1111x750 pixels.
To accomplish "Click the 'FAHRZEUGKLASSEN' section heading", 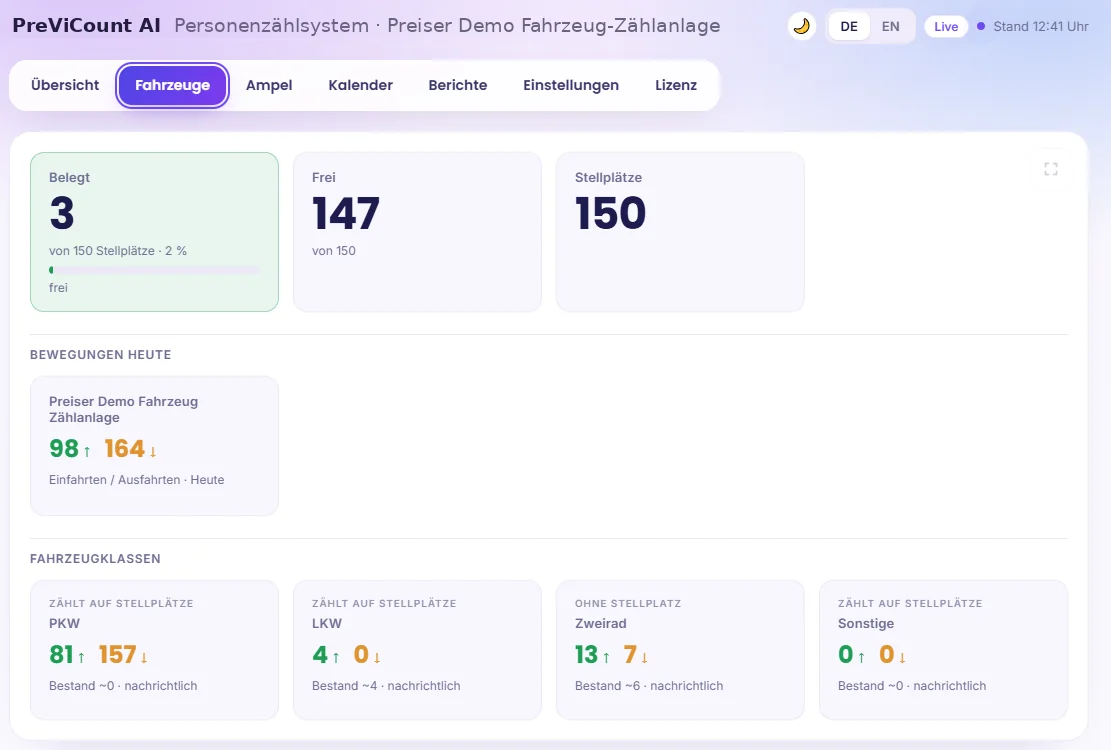I will coord(95,559).
